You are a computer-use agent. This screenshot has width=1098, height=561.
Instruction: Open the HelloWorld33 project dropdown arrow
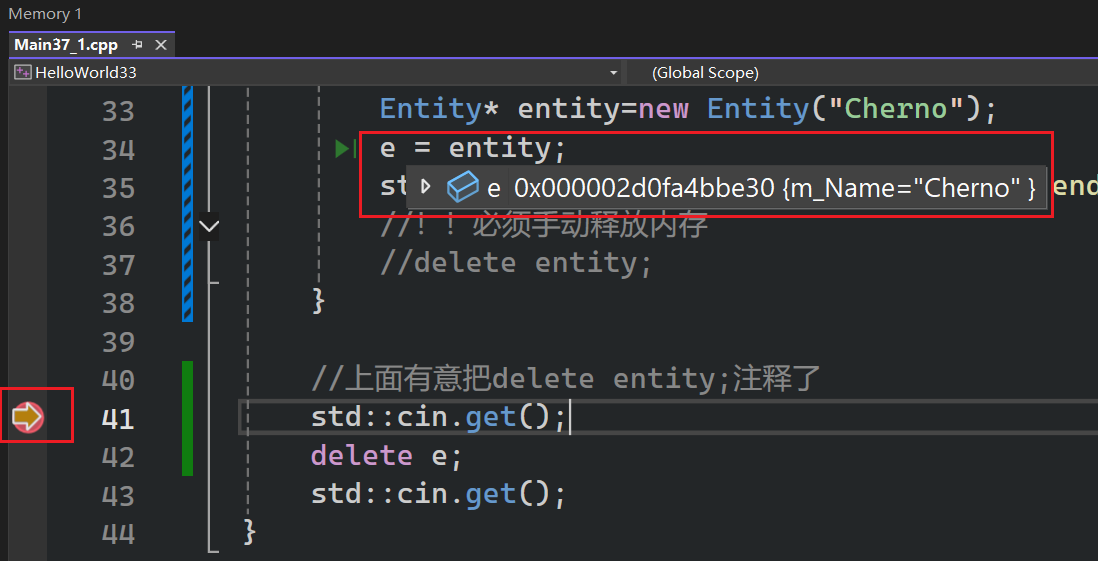tap(613, 73)
